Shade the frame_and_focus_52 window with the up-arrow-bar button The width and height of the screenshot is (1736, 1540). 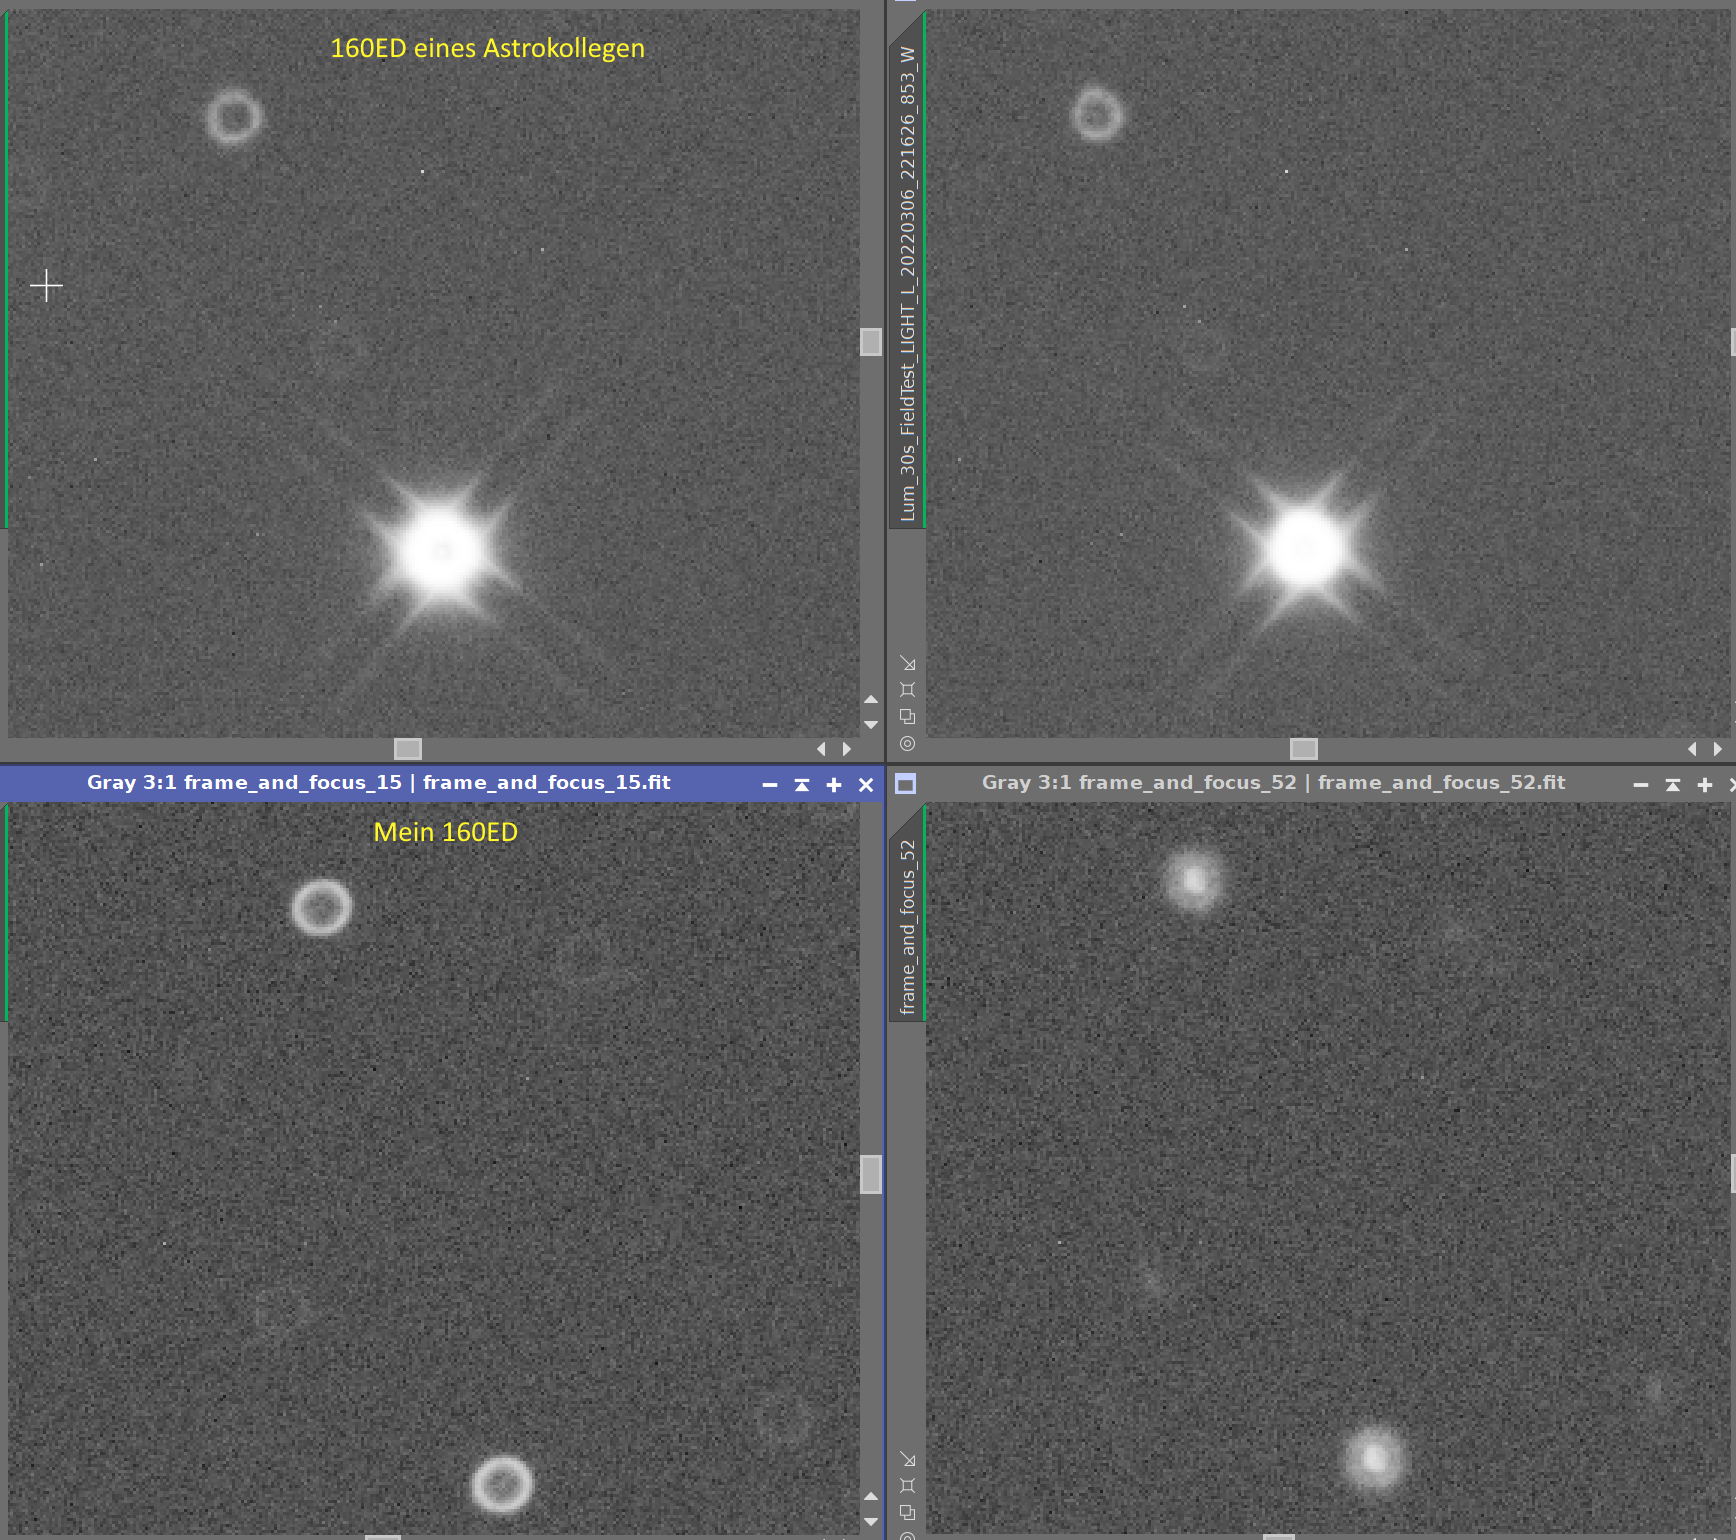click(1673, 785)
